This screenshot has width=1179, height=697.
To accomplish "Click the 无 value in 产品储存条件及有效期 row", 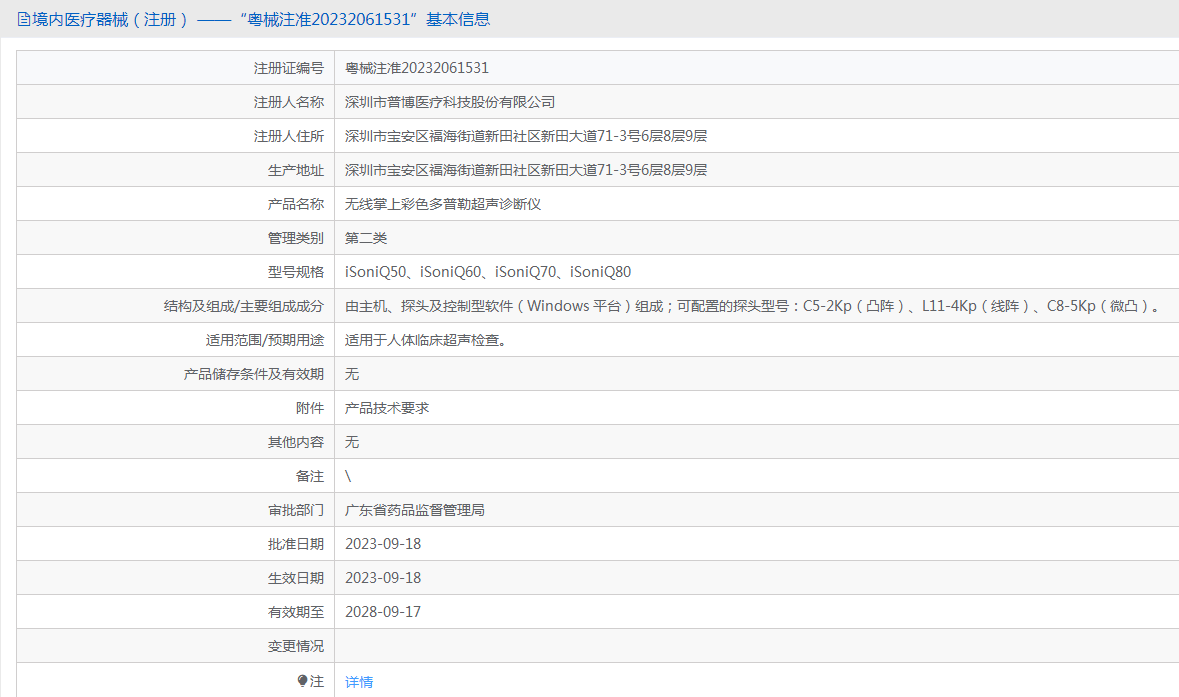I will [x=352, y=374].
